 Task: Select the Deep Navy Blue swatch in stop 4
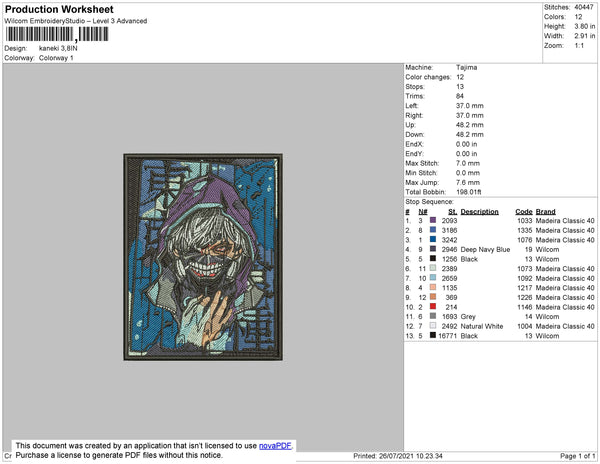(433, 249)
